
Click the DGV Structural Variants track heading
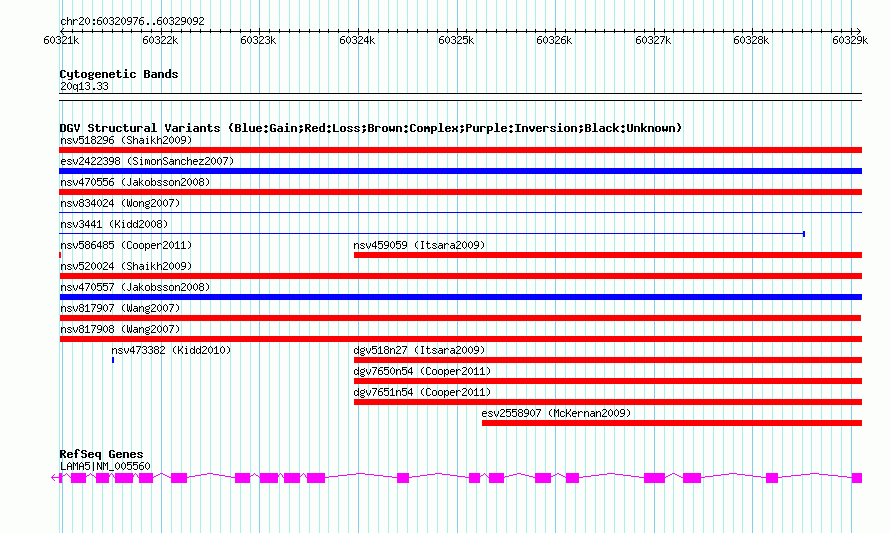click(371, 128)
